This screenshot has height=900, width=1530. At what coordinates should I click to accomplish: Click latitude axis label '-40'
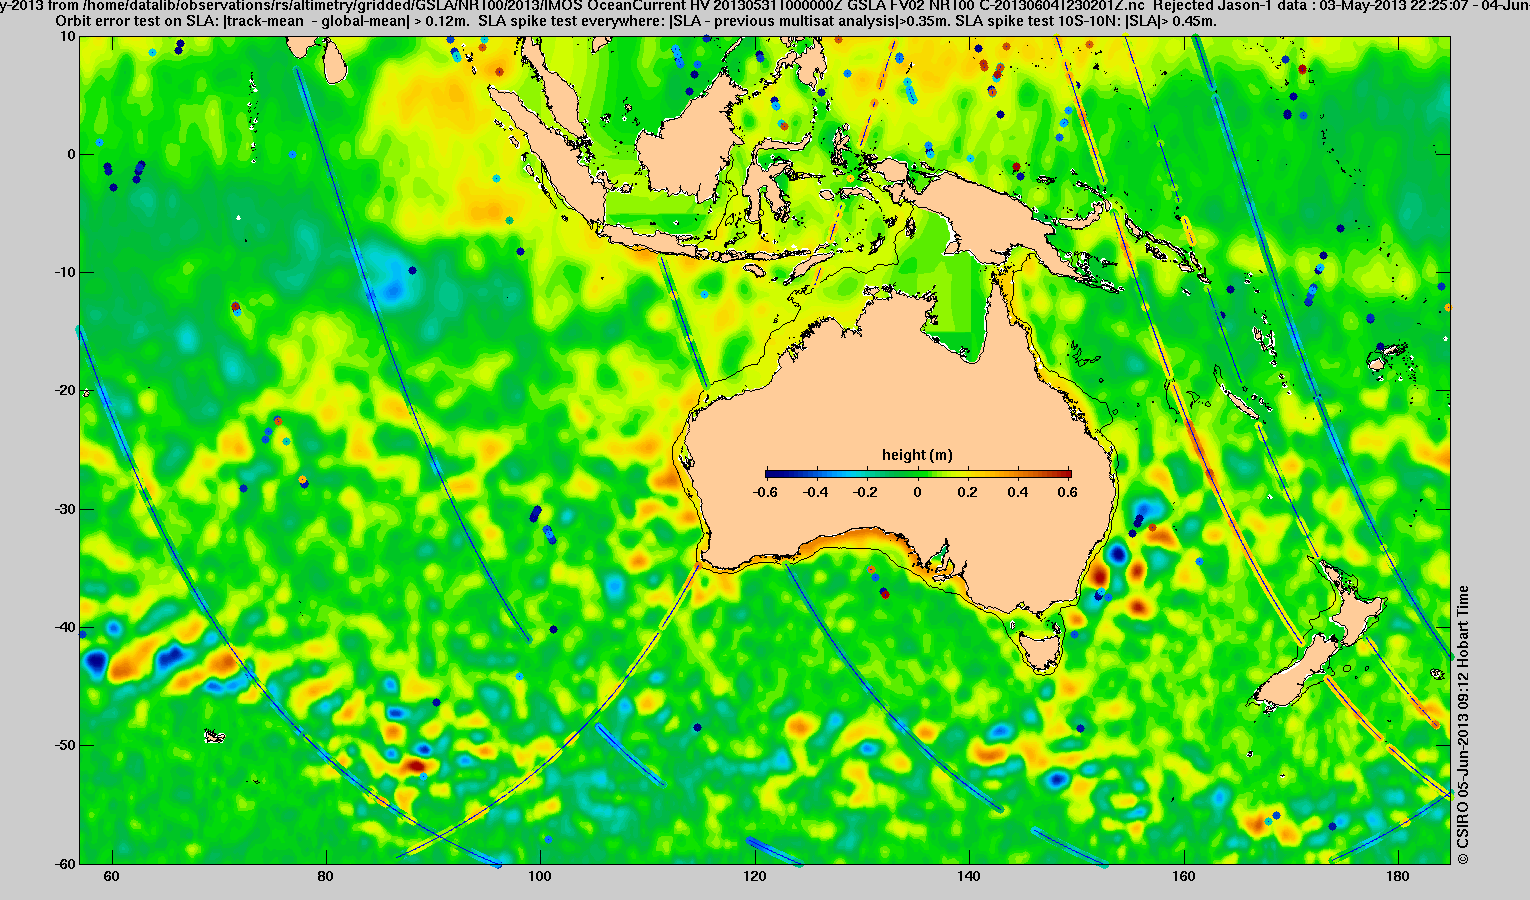(x=65, y=627)
